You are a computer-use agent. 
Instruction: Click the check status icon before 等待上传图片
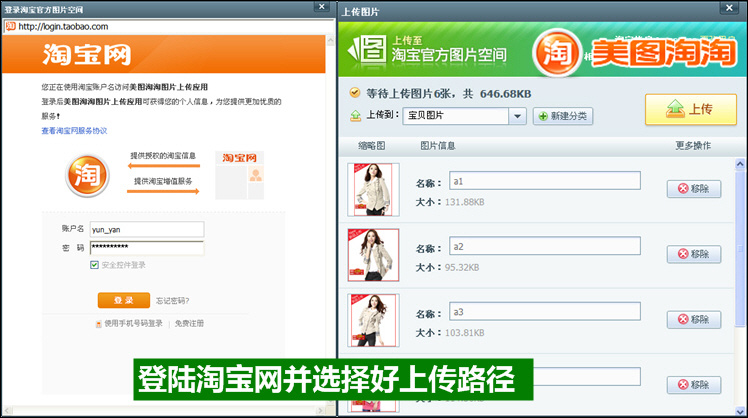coord(354,93)
